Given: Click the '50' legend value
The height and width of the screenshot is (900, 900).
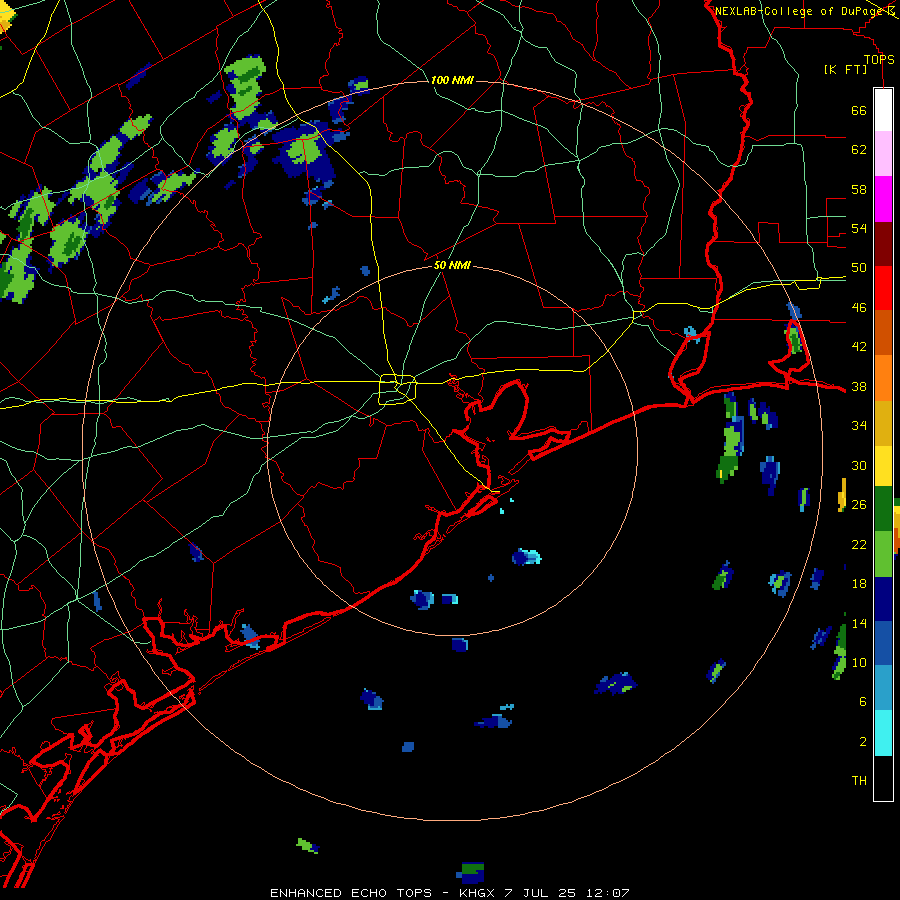Looking at the screenshot, I should 859,268.
